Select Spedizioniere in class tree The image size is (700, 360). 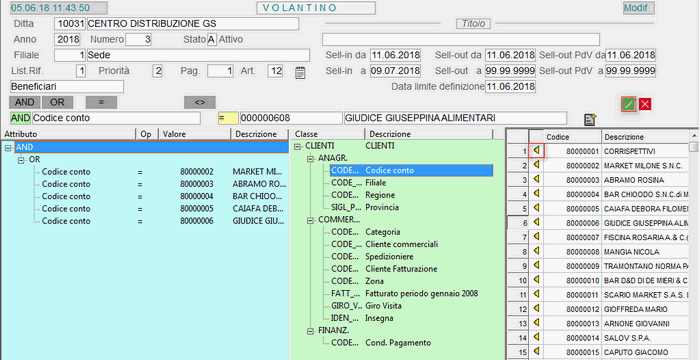pos(389,257)
